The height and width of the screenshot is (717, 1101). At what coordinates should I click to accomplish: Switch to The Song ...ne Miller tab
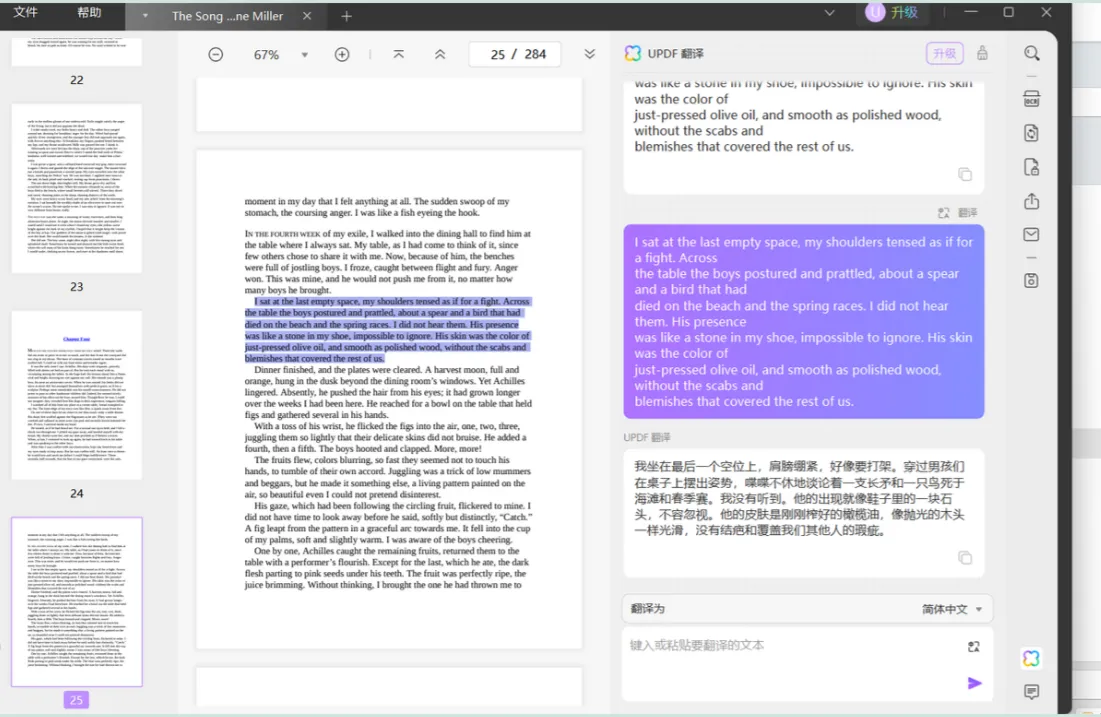coord(228,15)
